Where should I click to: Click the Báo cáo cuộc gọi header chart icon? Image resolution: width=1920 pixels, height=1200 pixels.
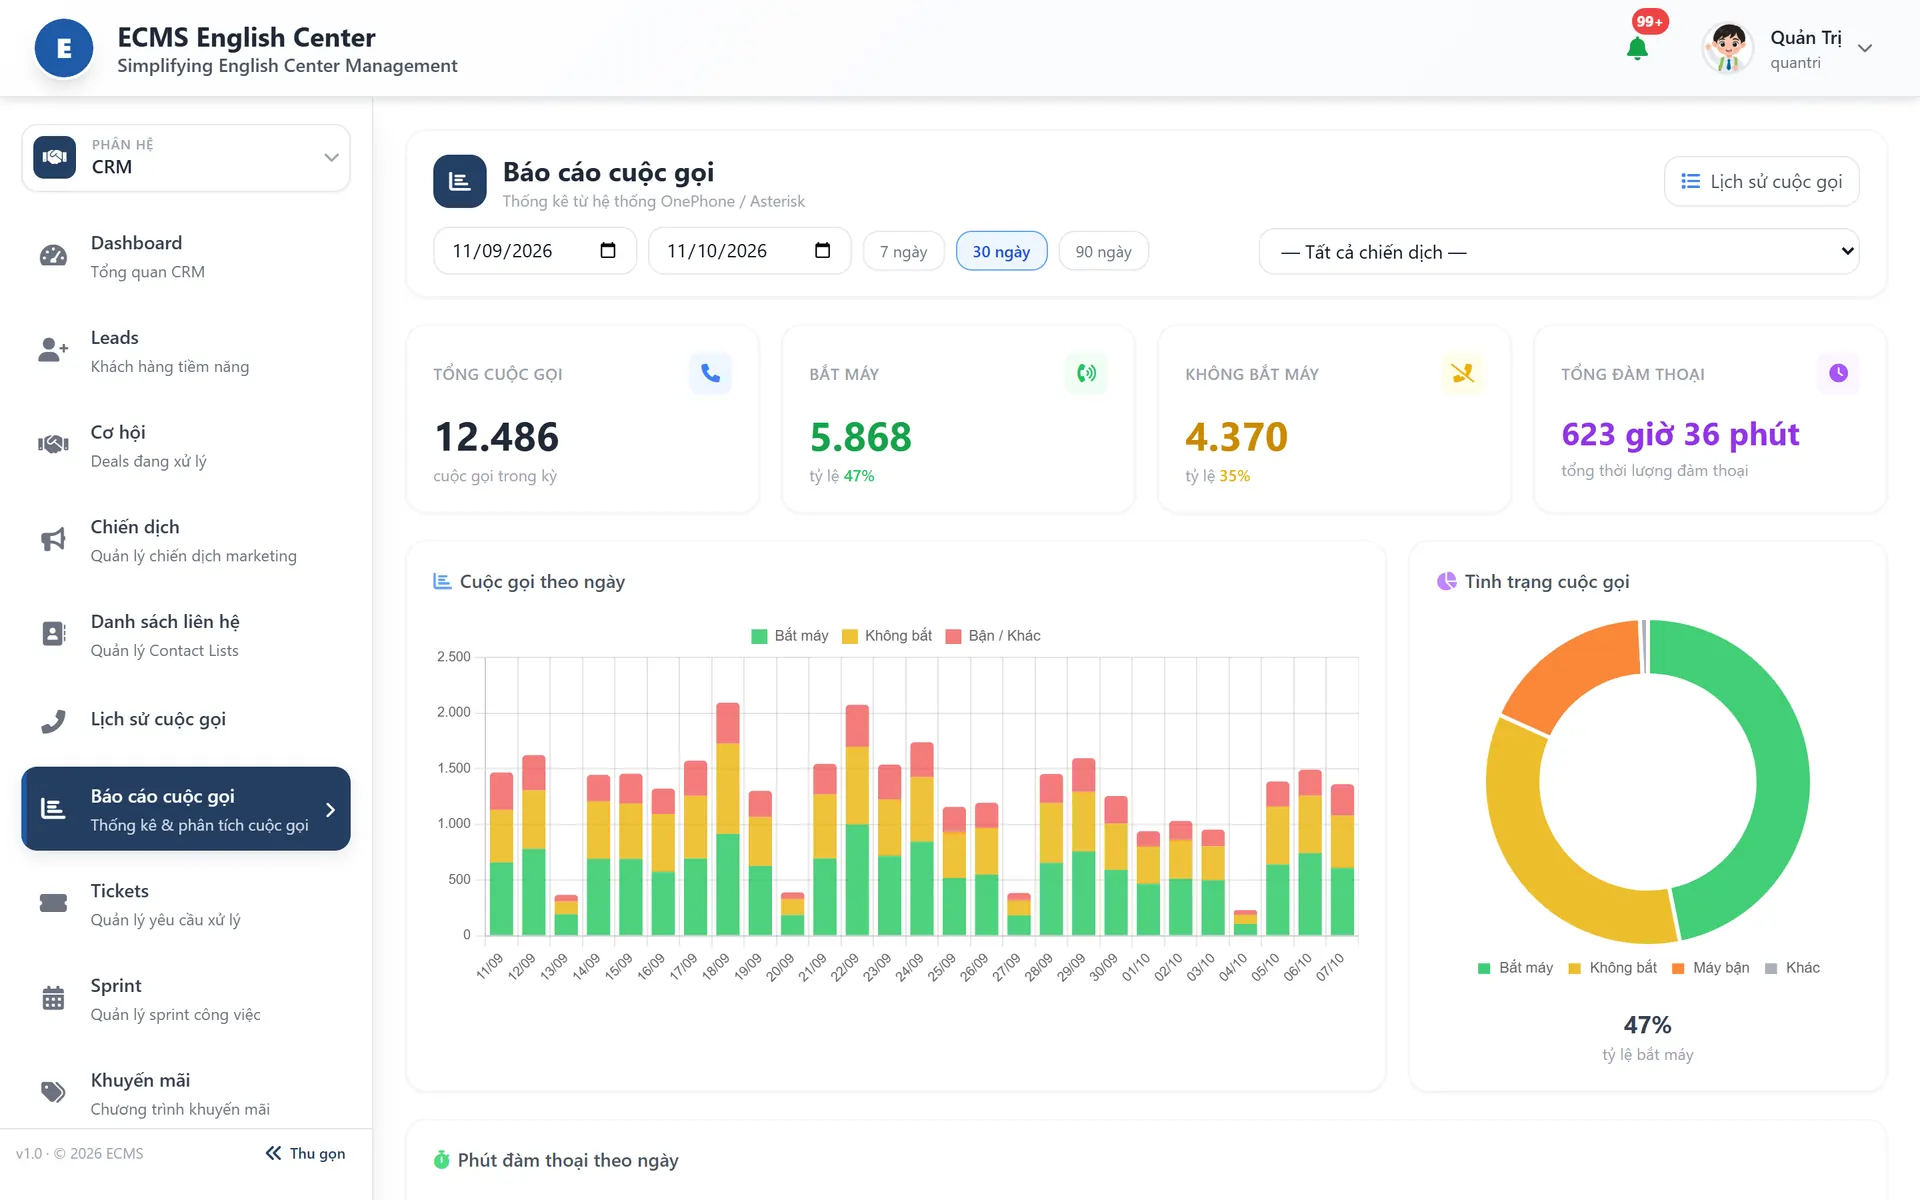click(460, 181)
